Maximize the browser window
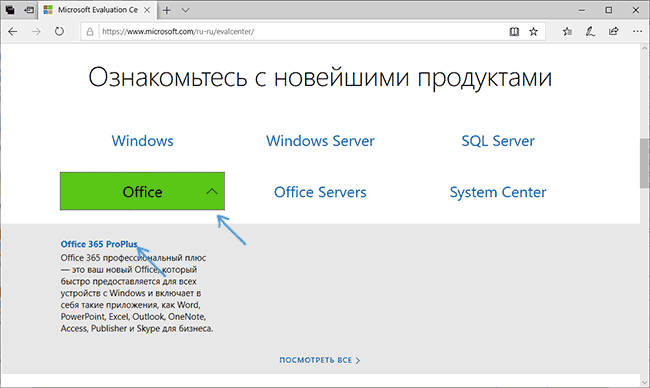Viewport: 650px width, 388px height. pos(609,10)
